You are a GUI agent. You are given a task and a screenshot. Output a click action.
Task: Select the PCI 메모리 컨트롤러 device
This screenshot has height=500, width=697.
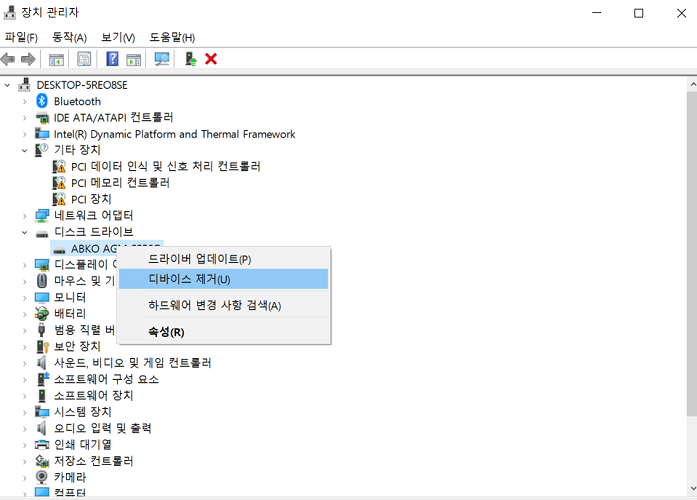point(120,183)
